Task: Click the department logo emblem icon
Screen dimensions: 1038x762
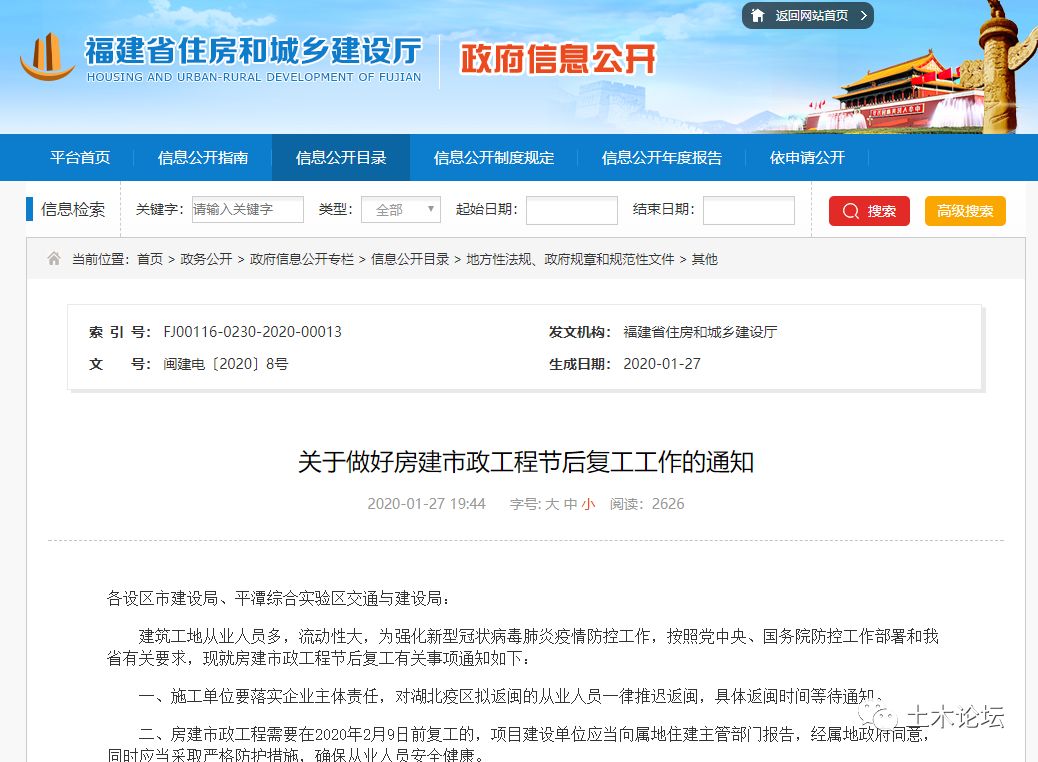Action: pos(47,57)
